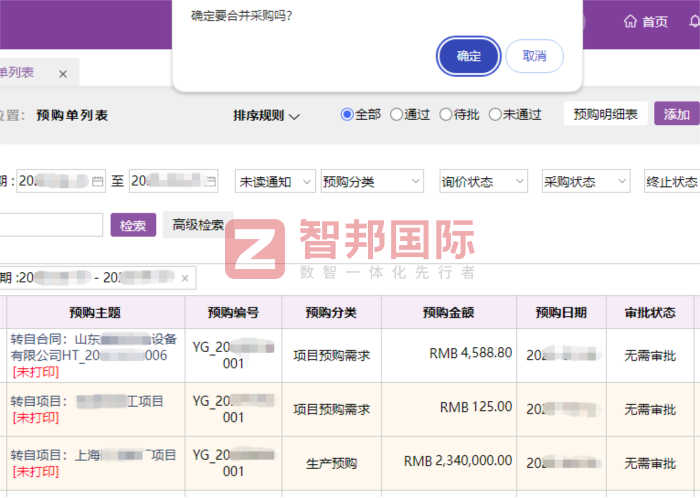
Task: Open the 转自项目: 上海 entry
Action: 93,455
